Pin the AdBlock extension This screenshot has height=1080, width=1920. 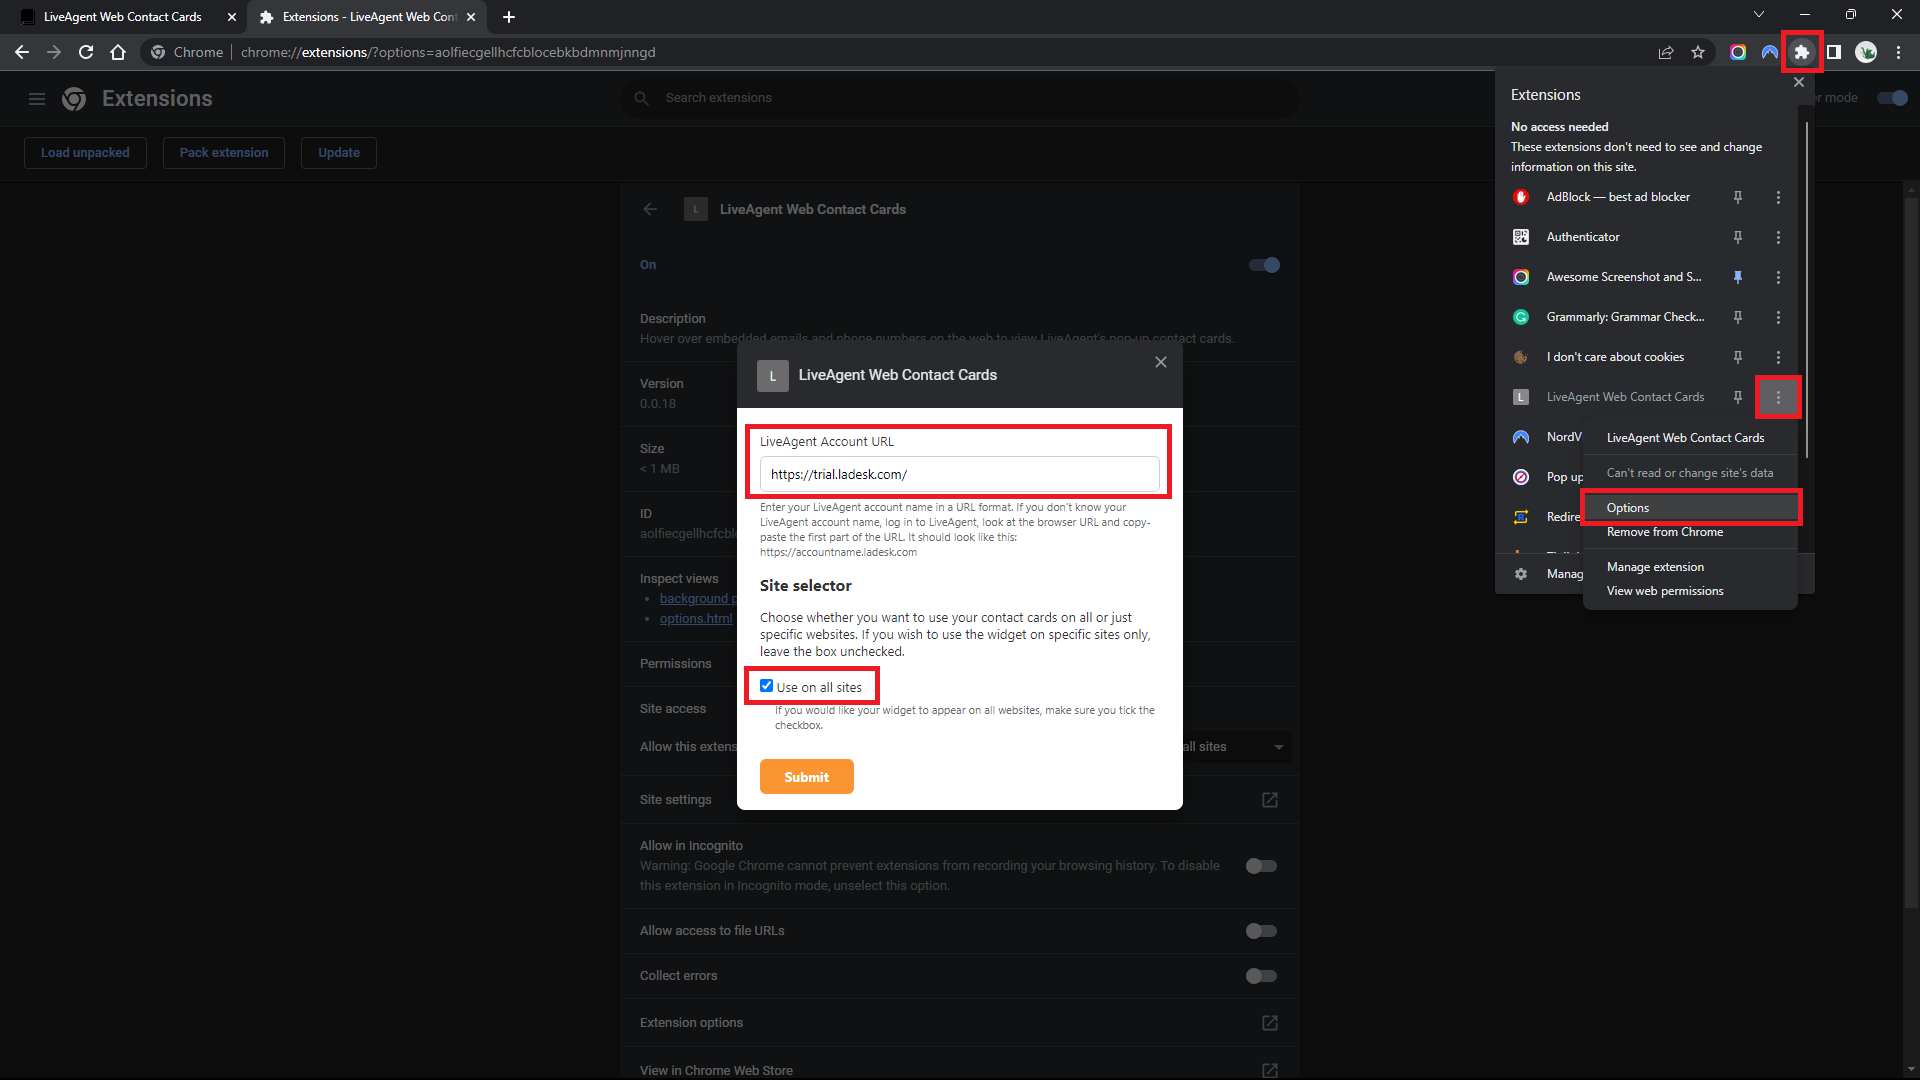coord(1738,197)
